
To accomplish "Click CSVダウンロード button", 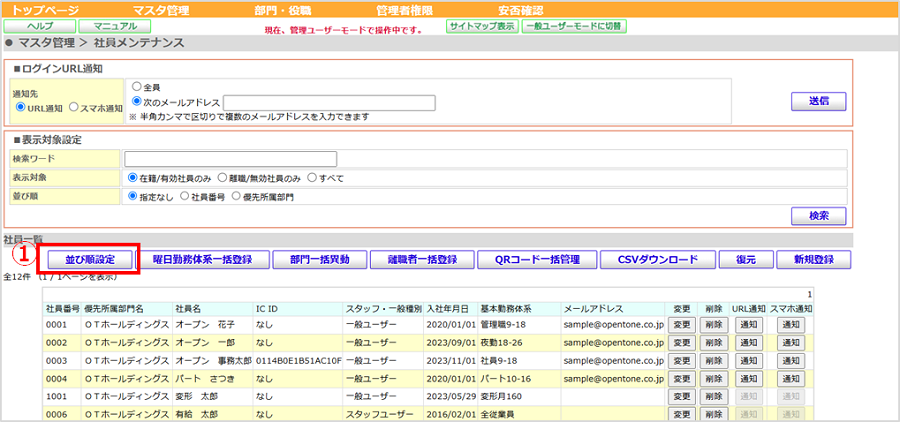I will (658, 260).
